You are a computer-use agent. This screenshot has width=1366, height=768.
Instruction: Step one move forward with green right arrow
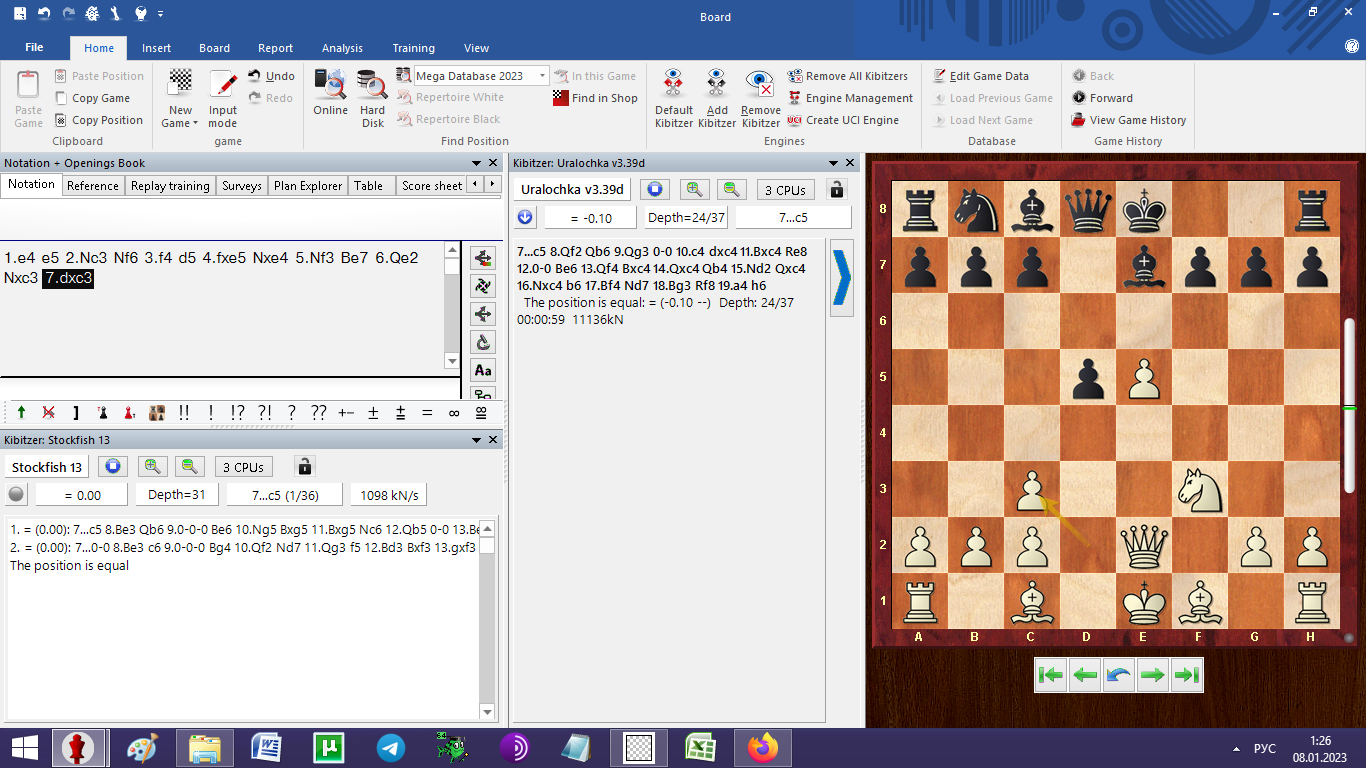(x=1153, y=675)
